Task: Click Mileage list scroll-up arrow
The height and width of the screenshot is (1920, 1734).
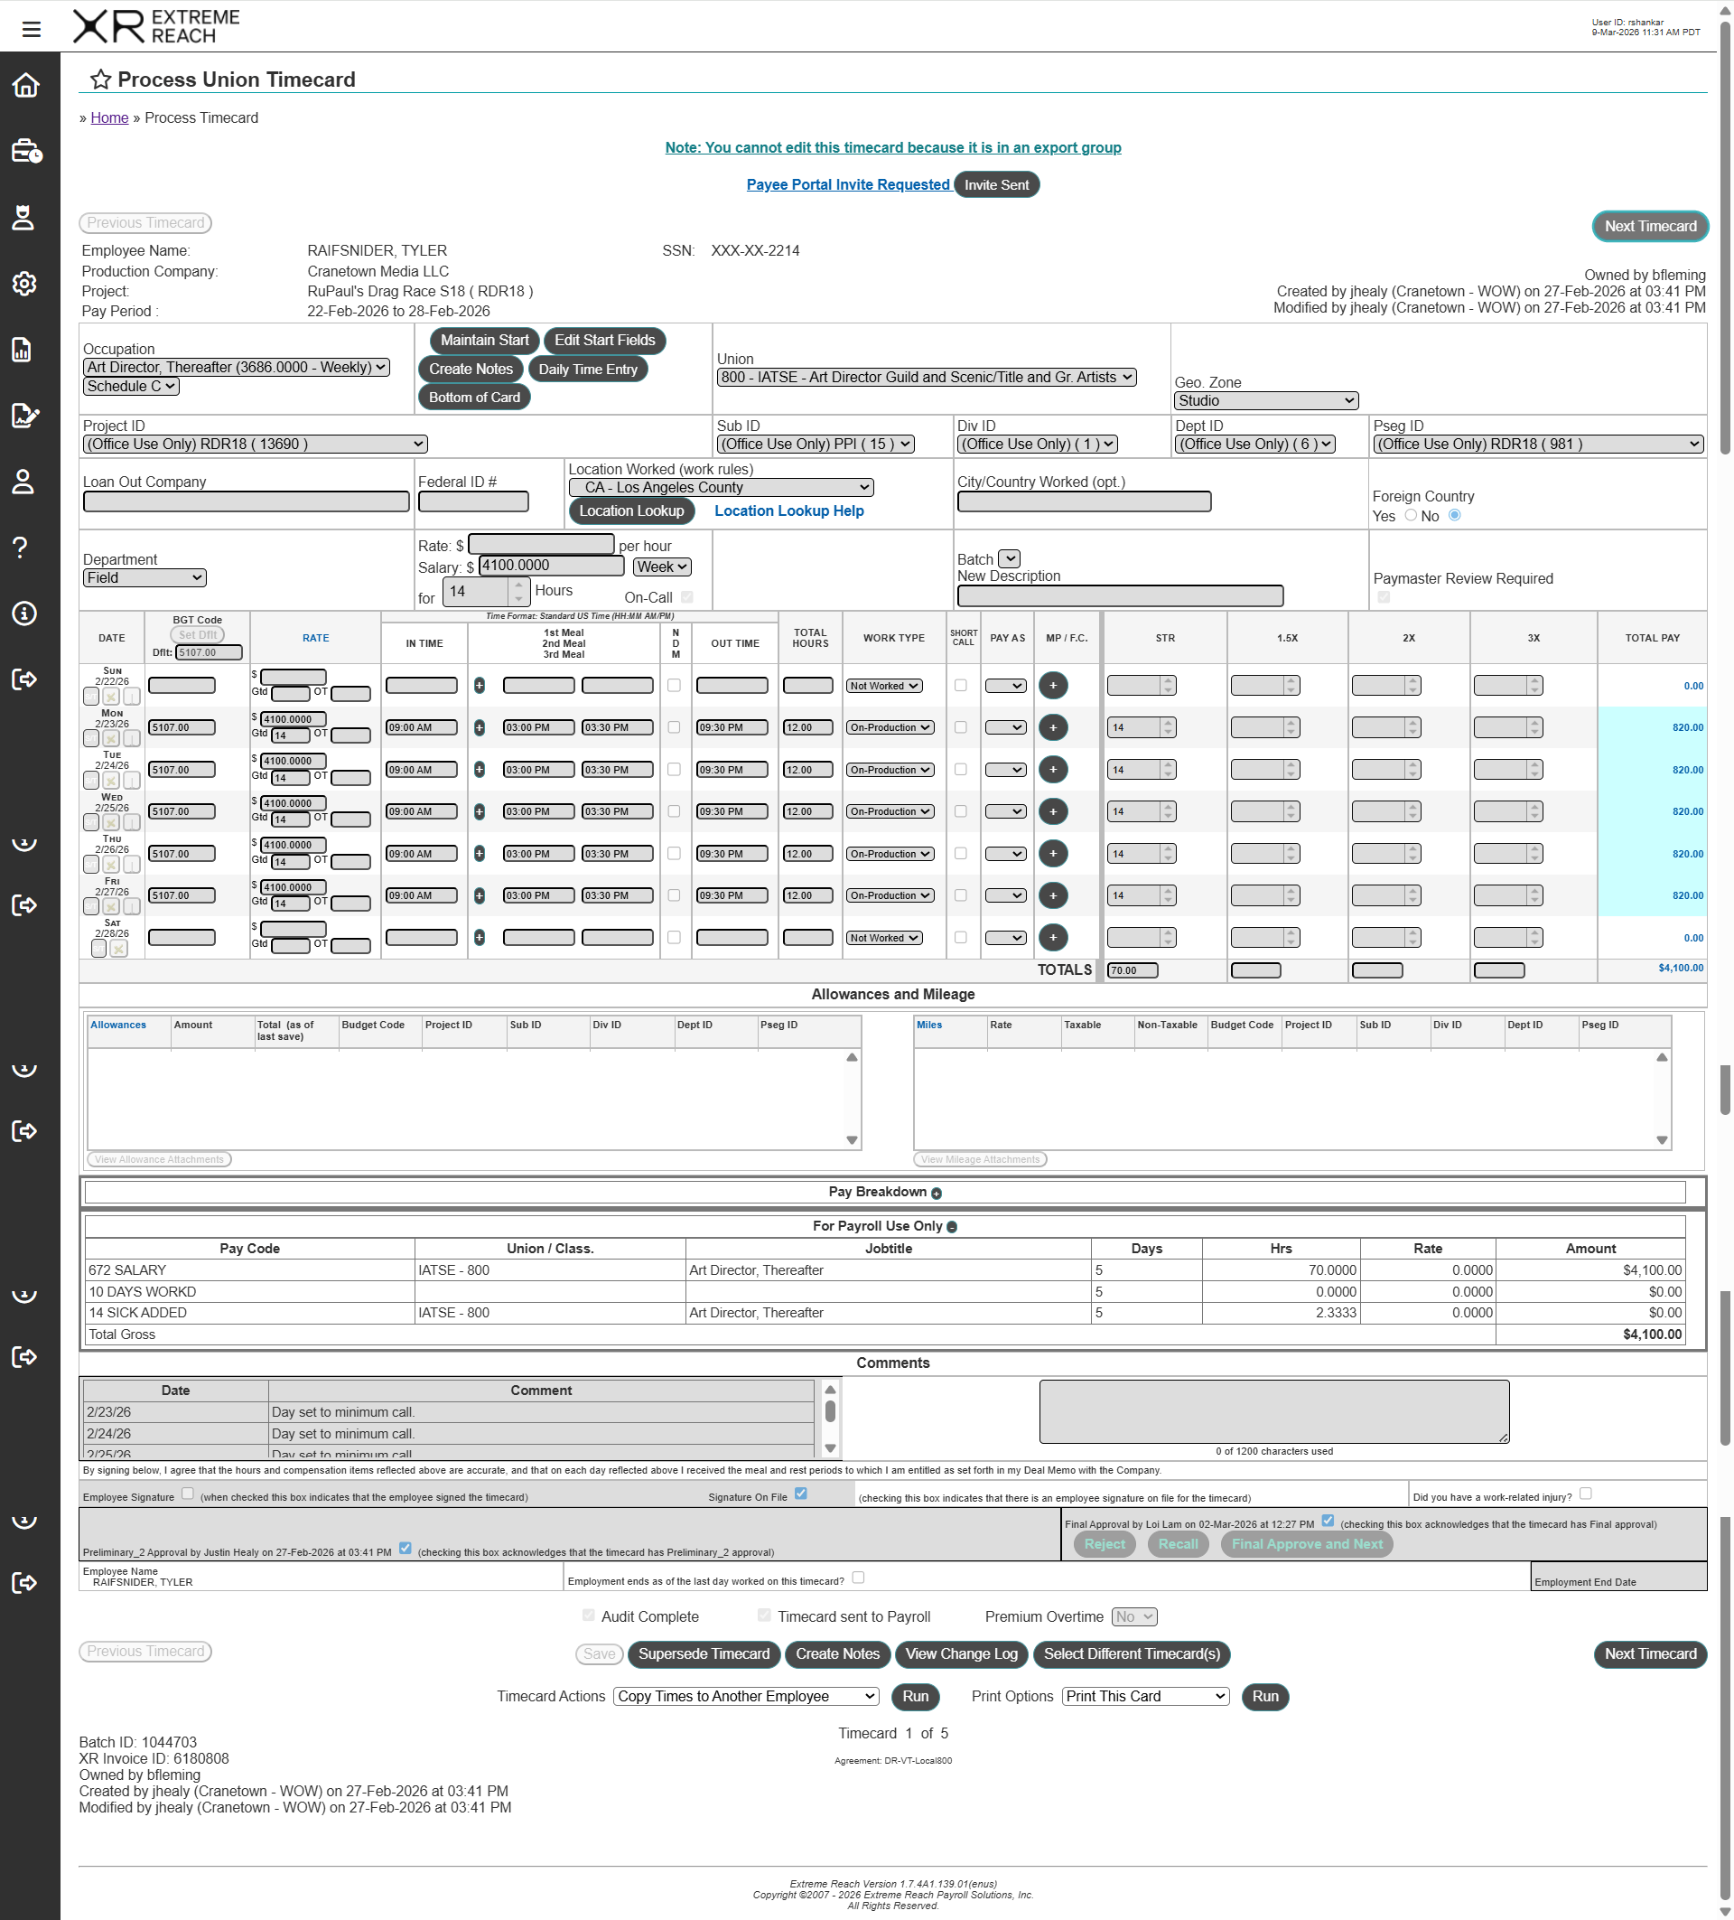Action: [1661, 1057]
